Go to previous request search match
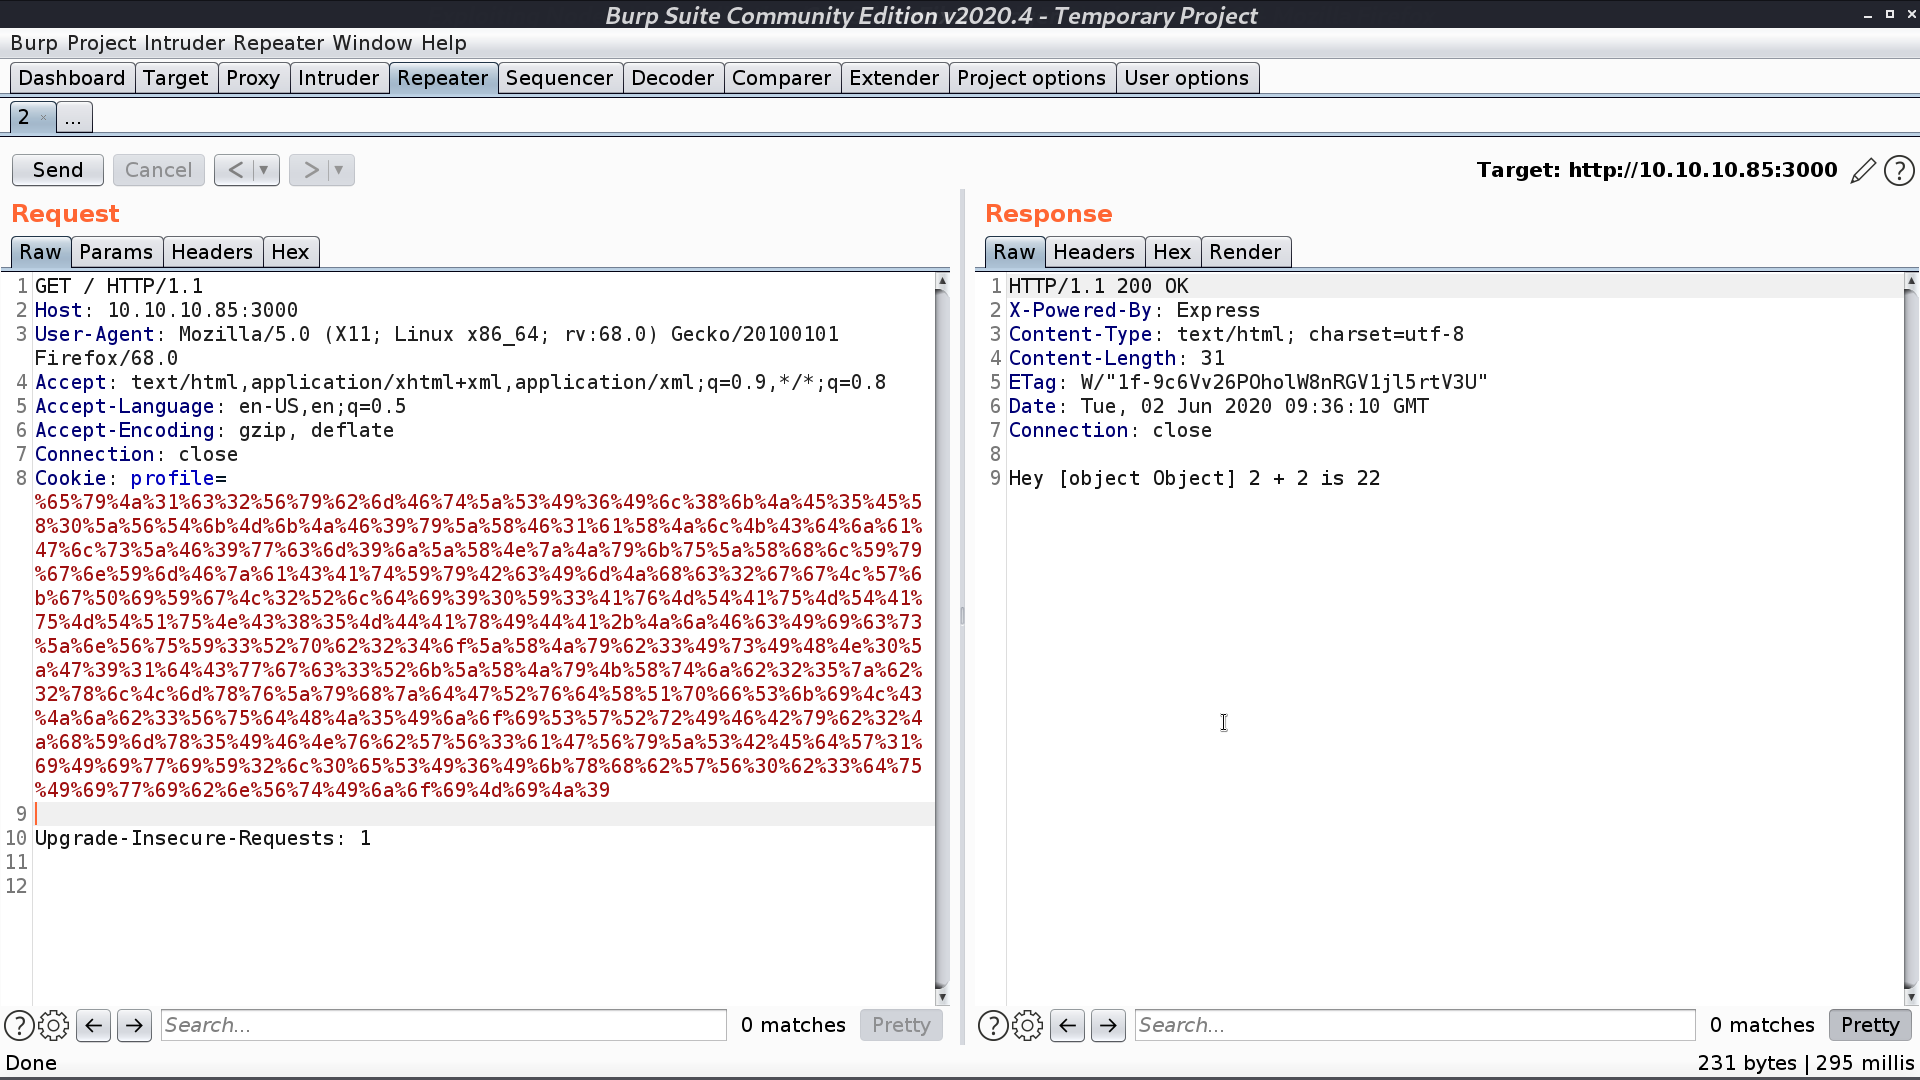 [94, 1025]
